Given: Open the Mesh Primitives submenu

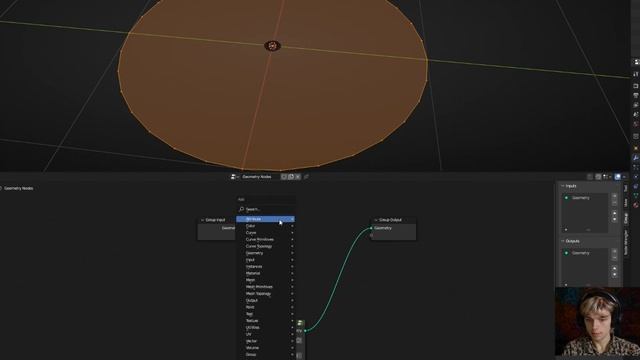Looking at the screenshot, I should 265,287.
